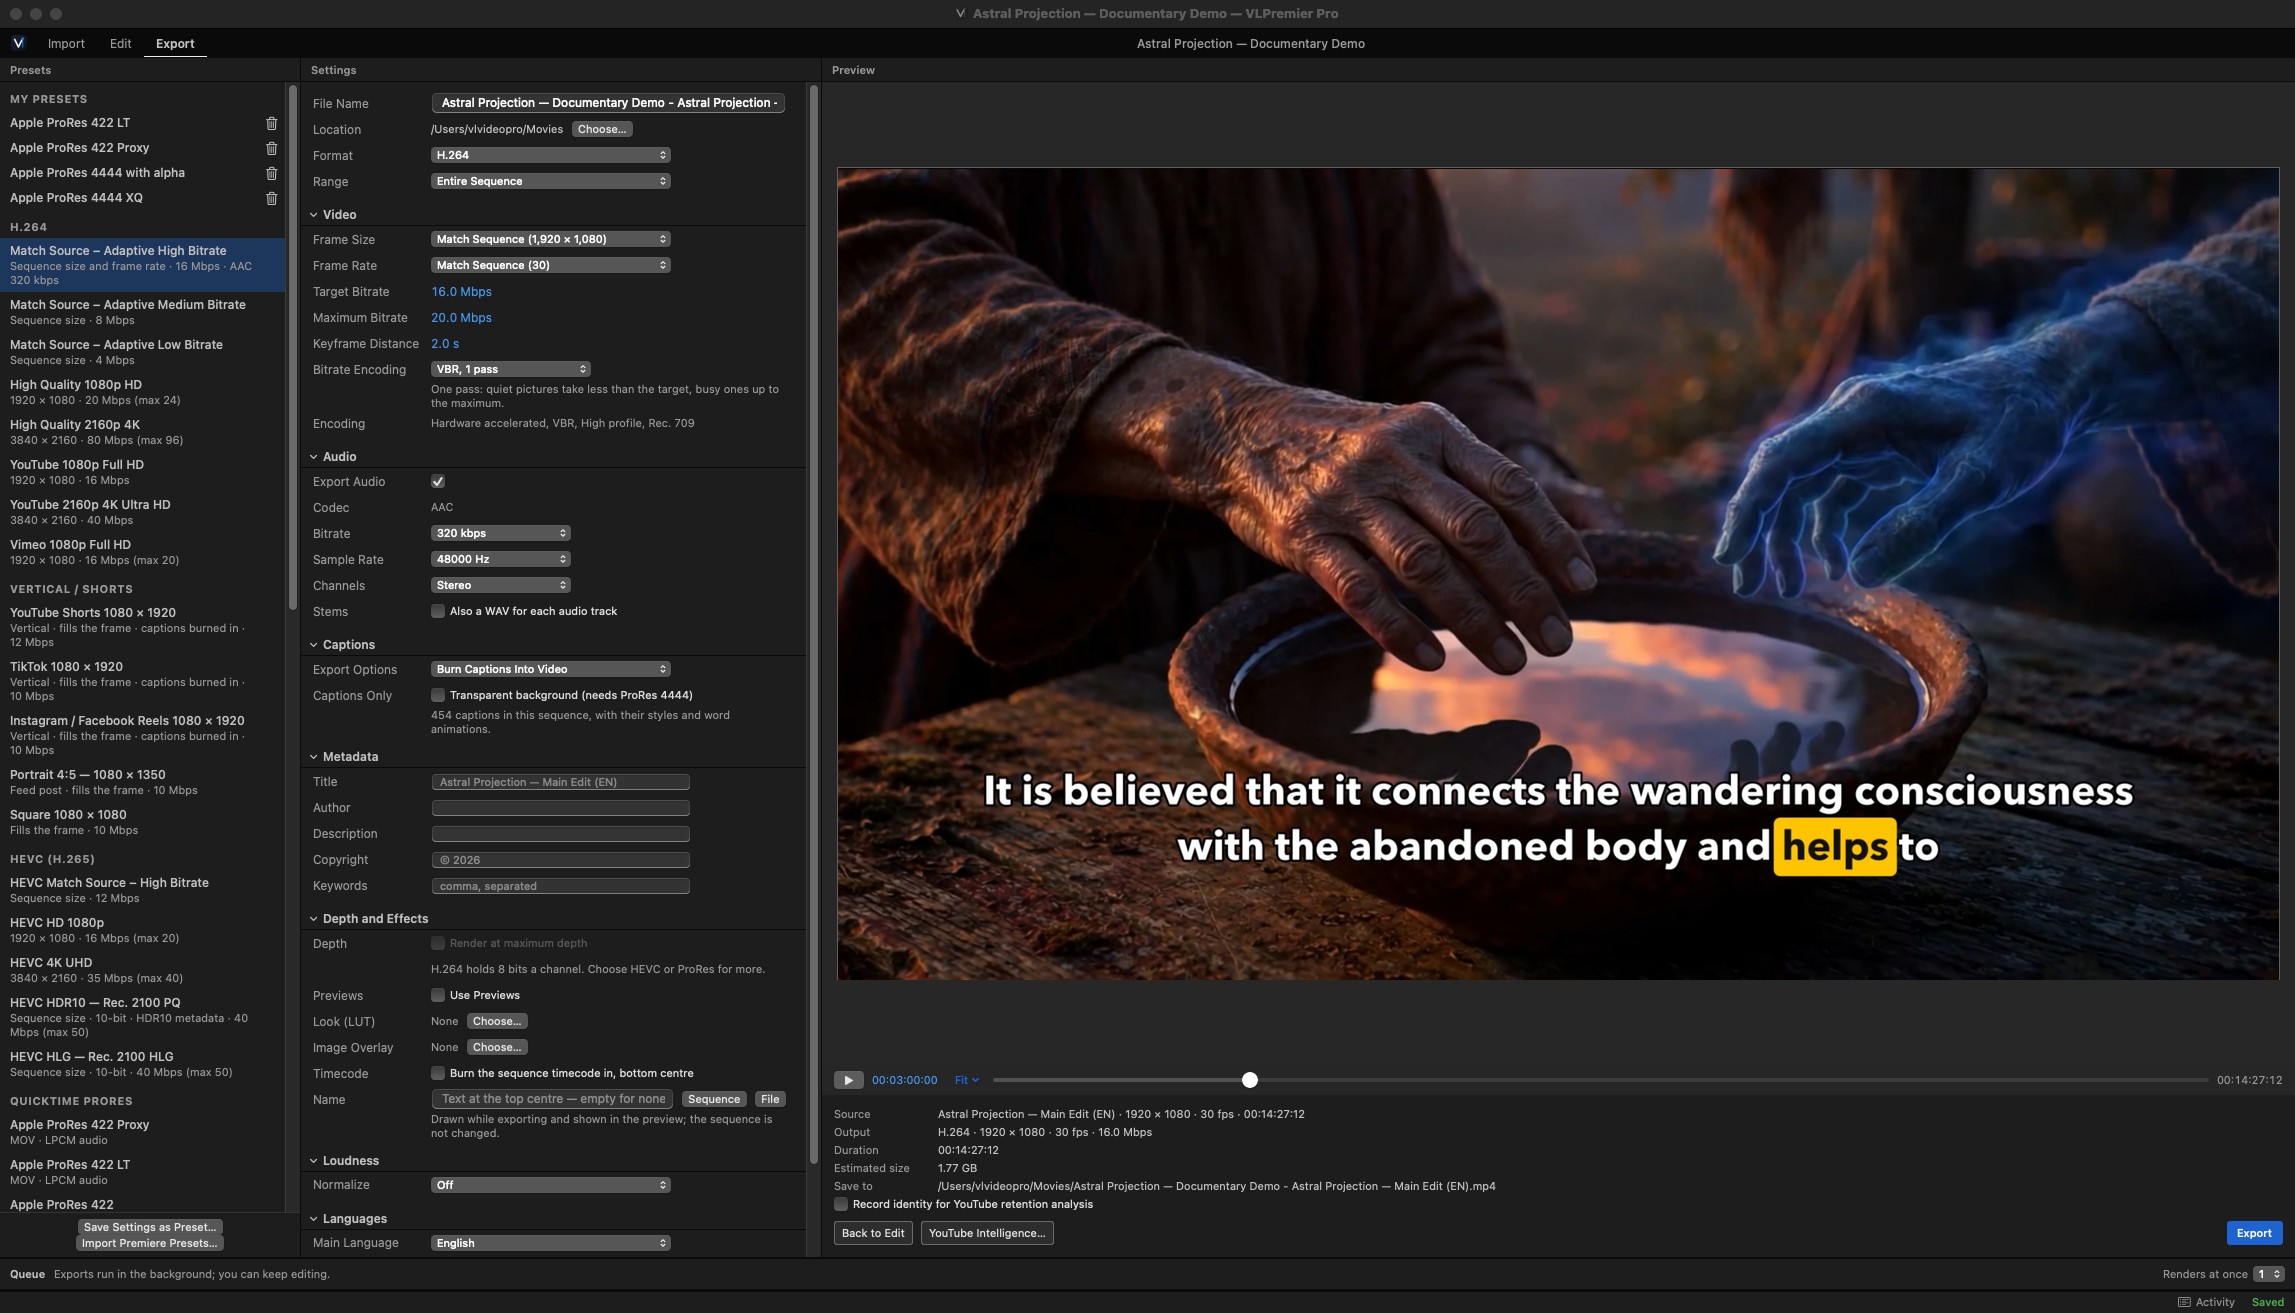
Task: Click the blue Export button
Action: tap(2254, 1233)
